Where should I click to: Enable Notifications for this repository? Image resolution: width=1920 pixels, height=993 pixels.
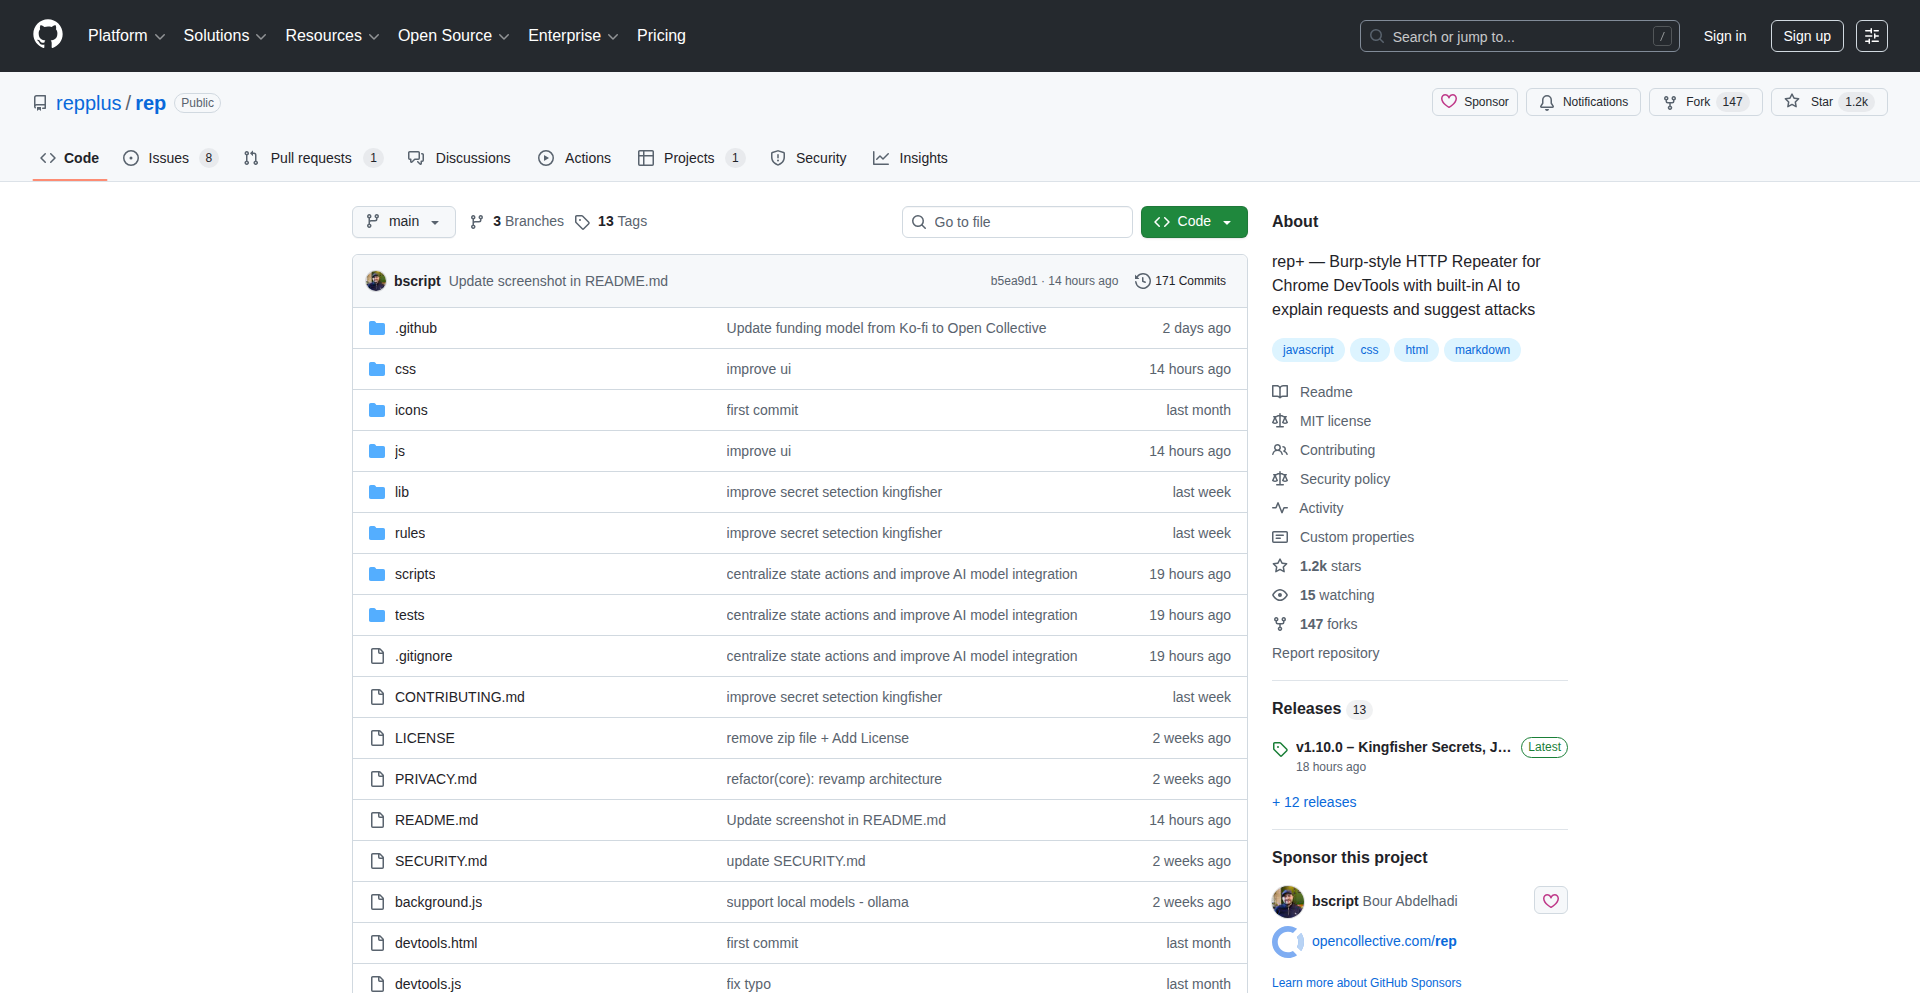pyautogui.click(x=1582, y=101)
